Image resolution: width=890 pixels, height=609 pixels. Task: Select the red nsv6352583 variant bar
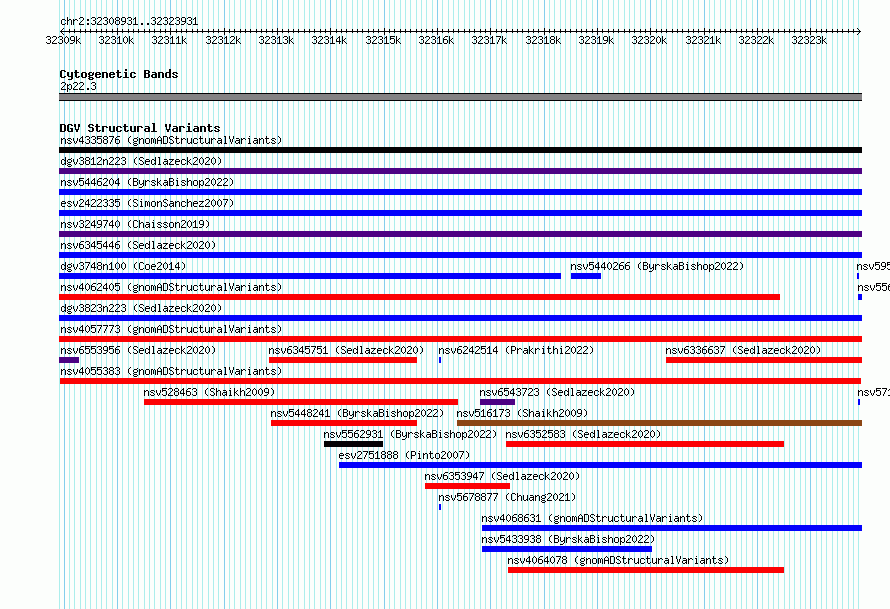click(x=645, y=444)
